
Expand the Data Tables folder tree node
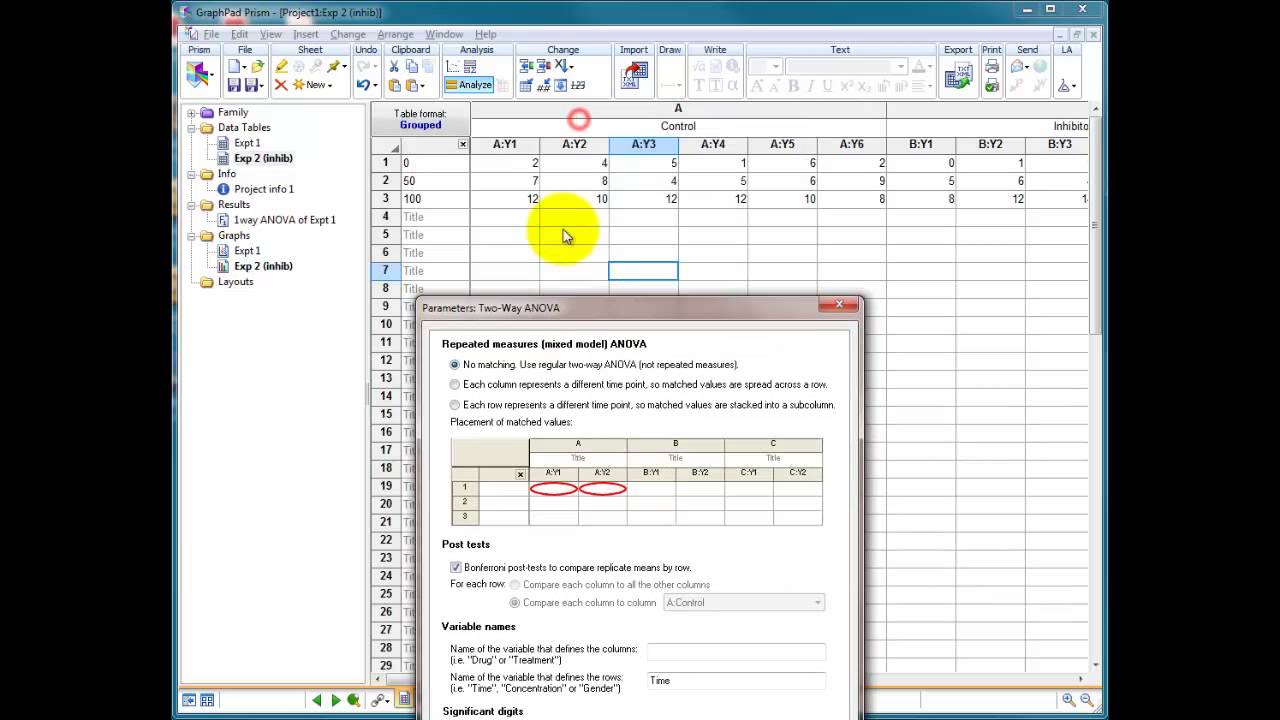click(x=190, y=128)
